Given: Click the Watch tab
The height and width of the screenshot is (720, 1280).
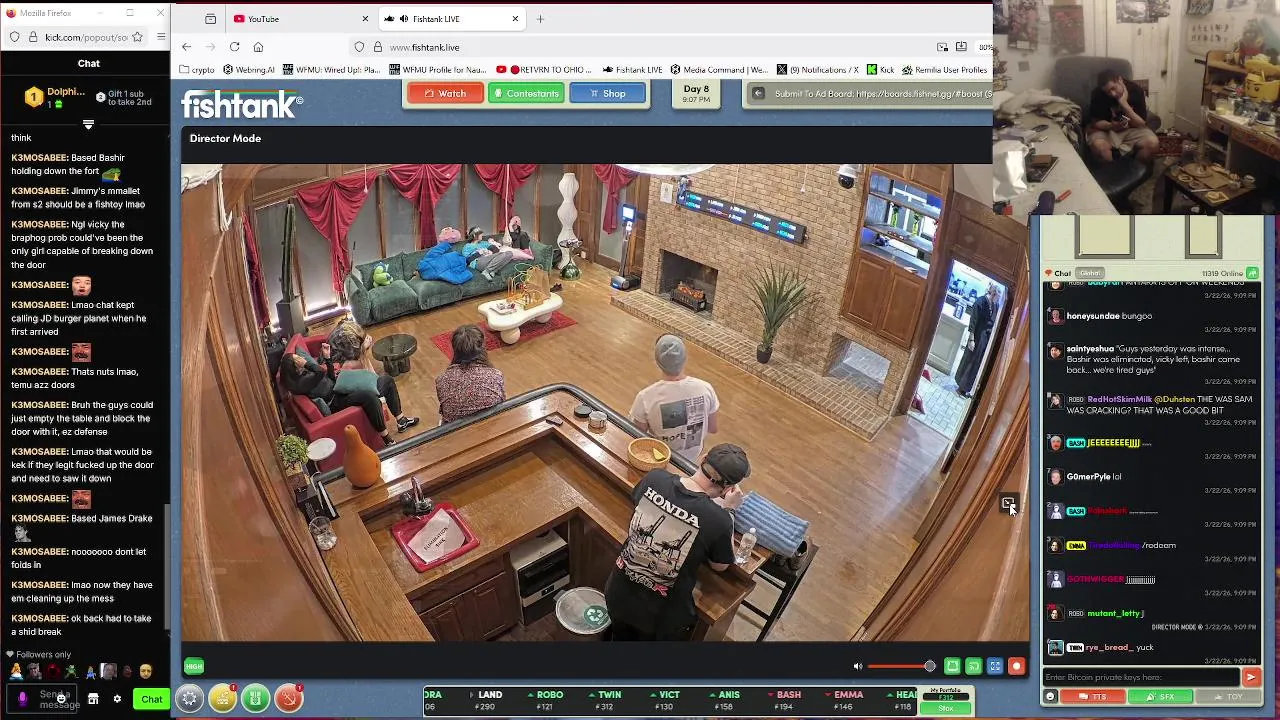Looking at the screenshot, I should (x=445, y=93).
